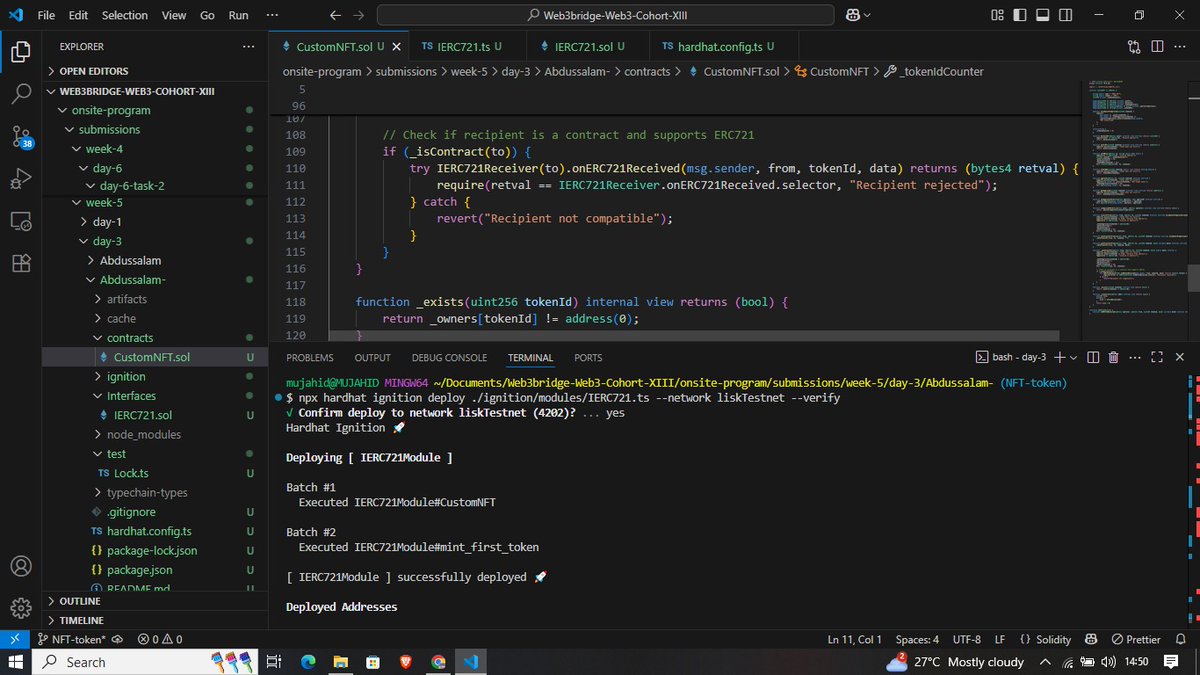Viewport: 1200px width, 675px height.
Task: Click the remote window indicator in status bar
Action: 14,639
